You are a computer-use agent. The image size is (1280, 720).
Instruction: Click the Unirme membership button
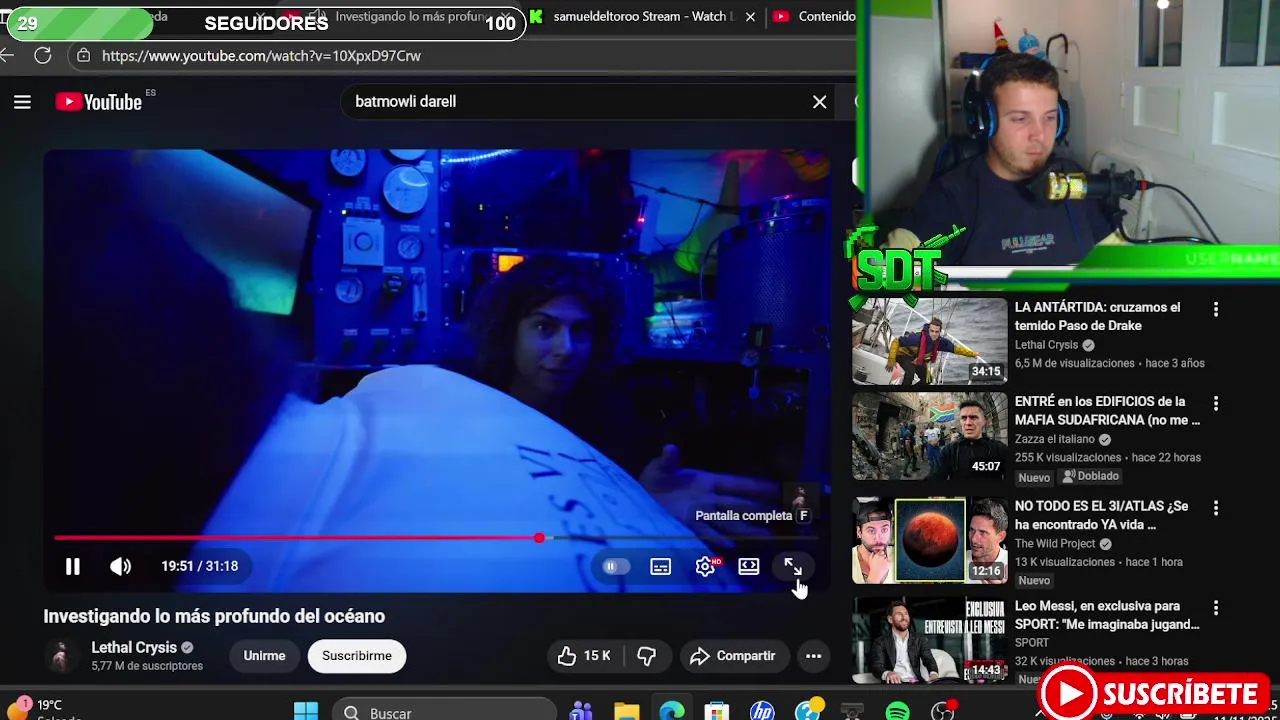point(264,656)
